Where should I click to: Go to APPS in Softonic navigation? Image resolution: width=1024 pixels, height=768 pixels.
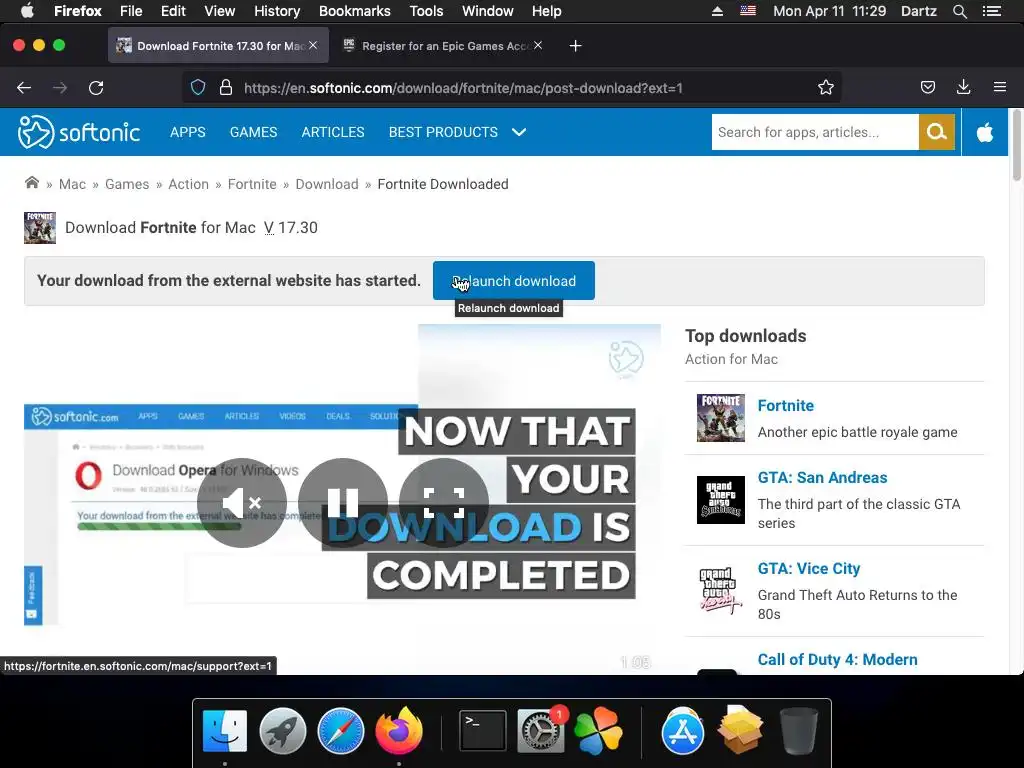pyautogui.click(x=188, y=132)
